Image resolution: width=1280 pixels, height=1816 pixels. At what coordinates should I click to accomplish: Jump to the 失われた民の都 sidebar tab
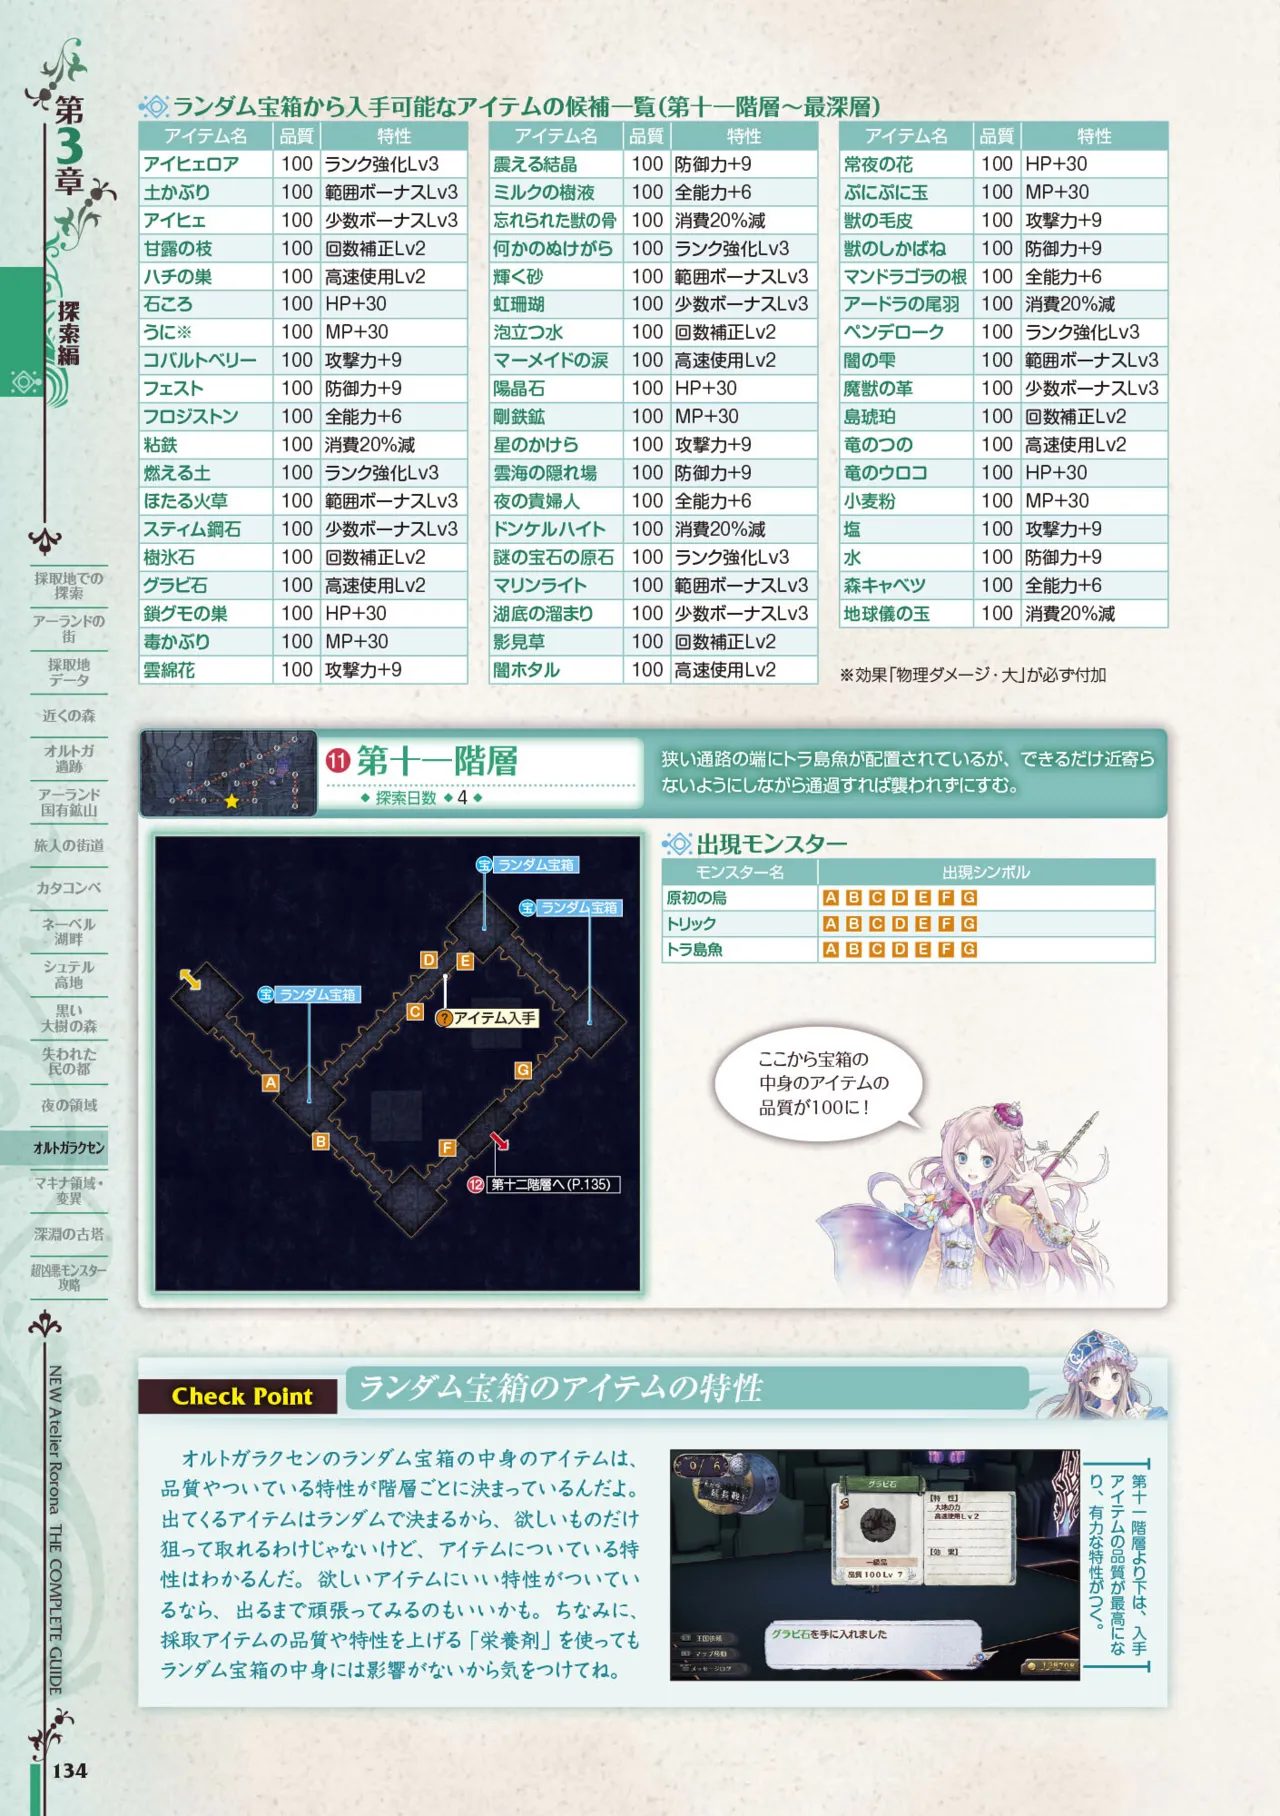68,1061
